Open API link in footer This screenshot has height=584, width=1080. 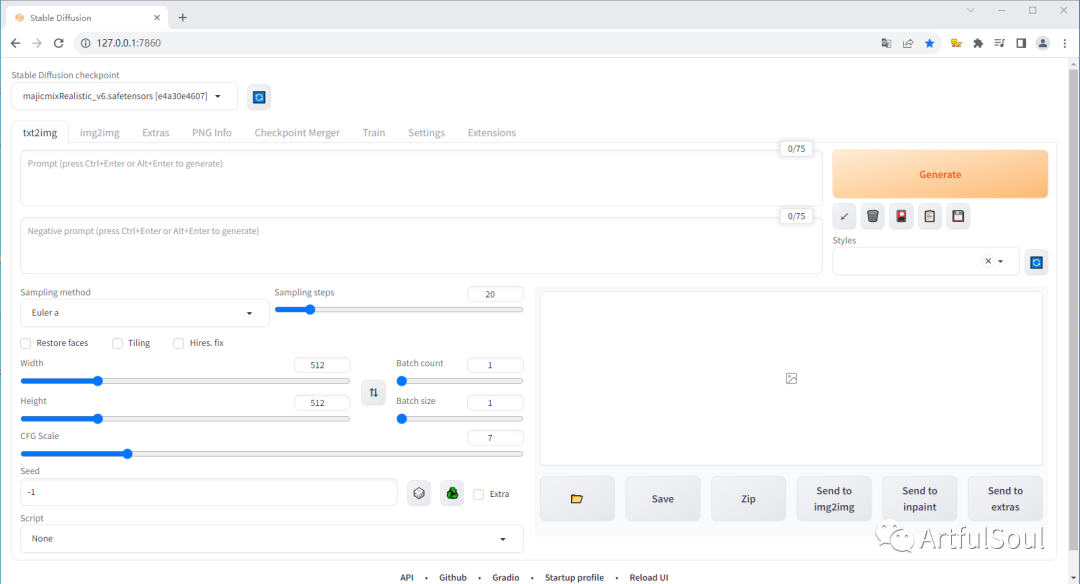point(407,577)
